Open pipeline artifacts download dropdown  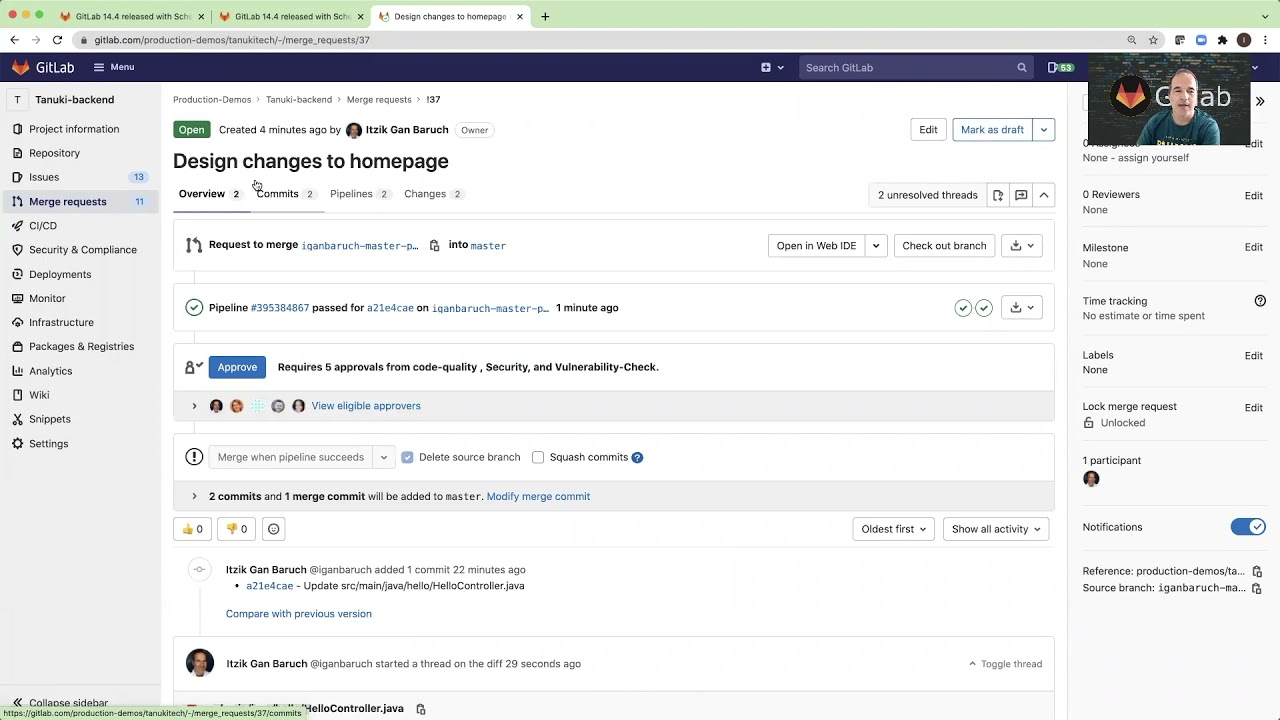1022,308
